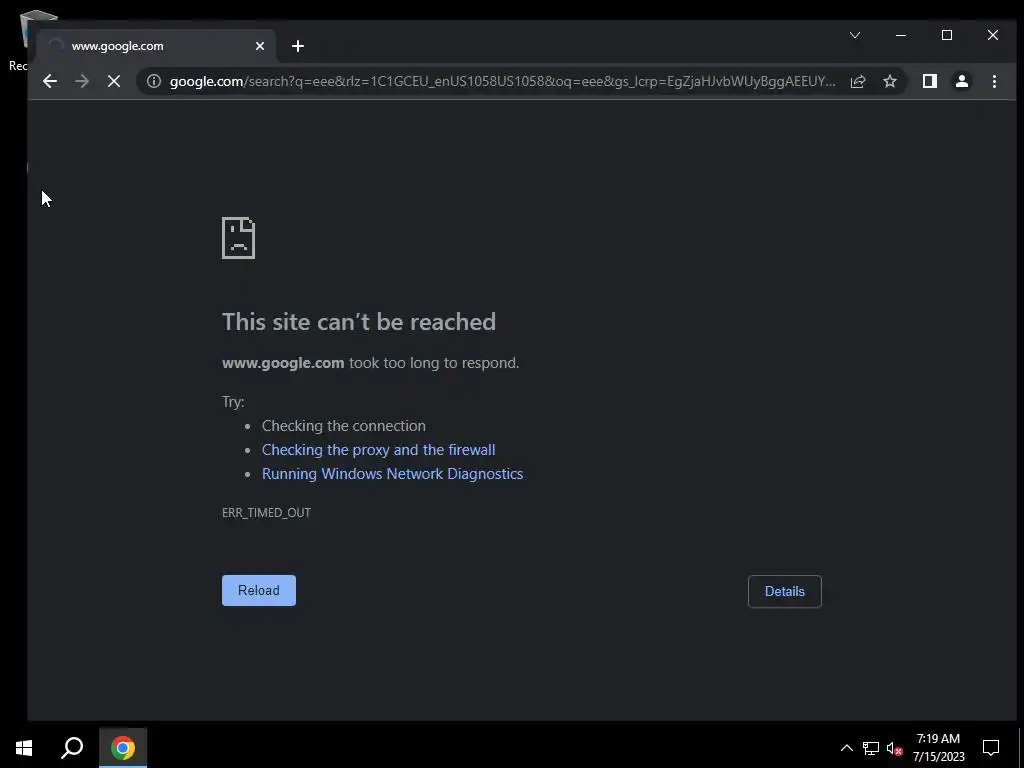Run Windows Network Diagnostics link
Viewport: 1024px width, 768px height.
point(392,473)
